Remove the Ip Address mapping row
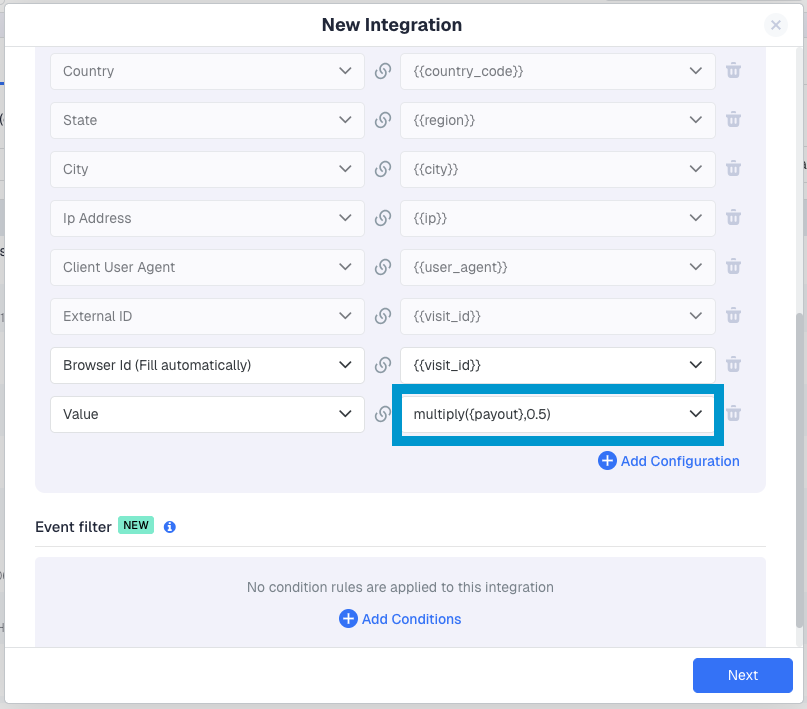 click(733, 218)
